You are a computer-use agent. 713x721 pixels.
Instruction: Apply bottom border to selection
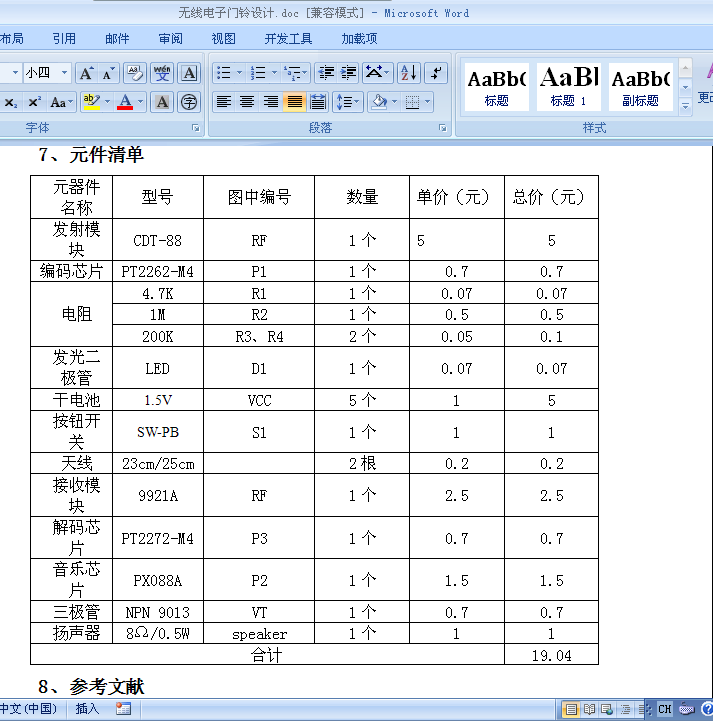point(412,102)
